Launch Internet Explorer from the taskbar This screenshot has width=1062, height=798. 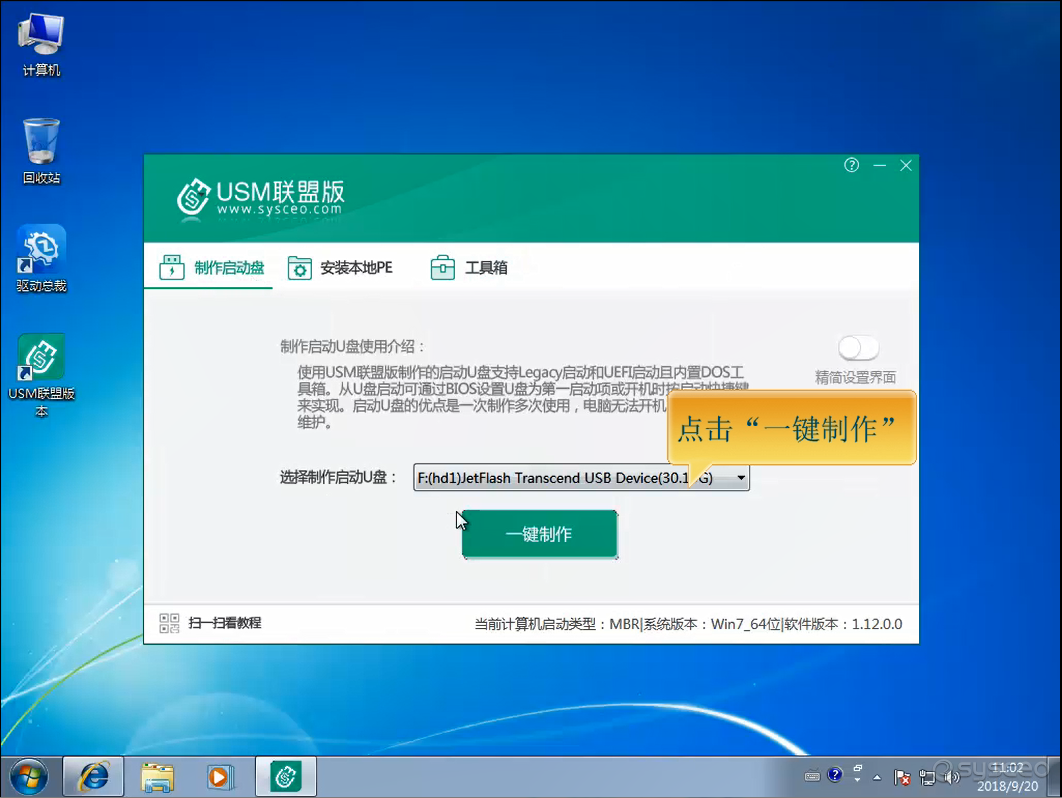point(94,776)
